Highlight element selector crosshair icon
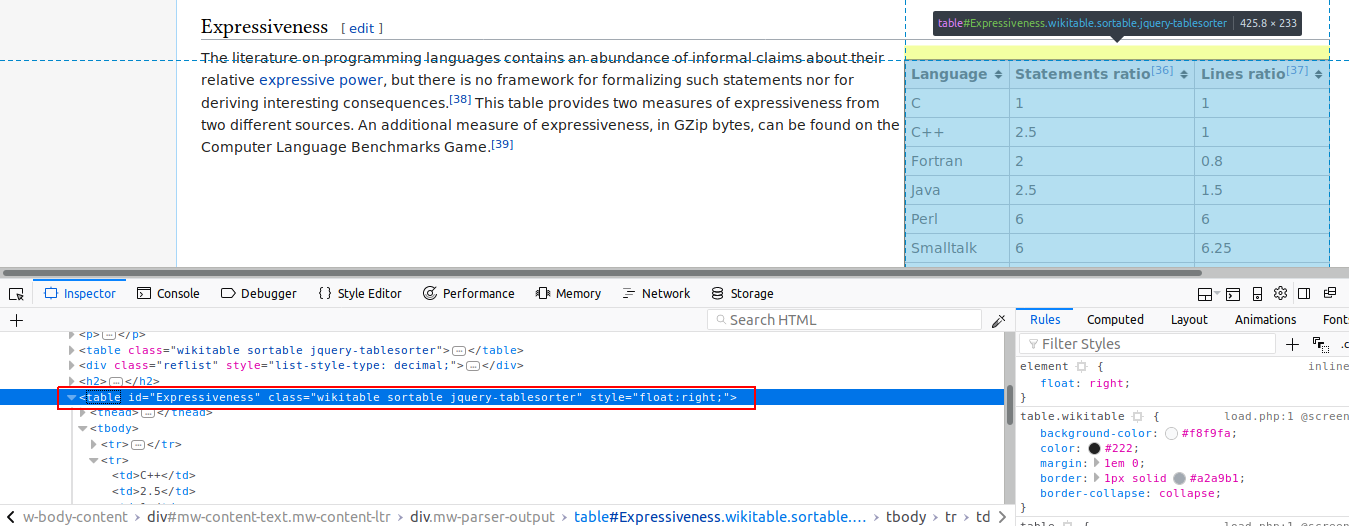The height and width of the screenshot is (526, 1349). [x=1081, y=367]
